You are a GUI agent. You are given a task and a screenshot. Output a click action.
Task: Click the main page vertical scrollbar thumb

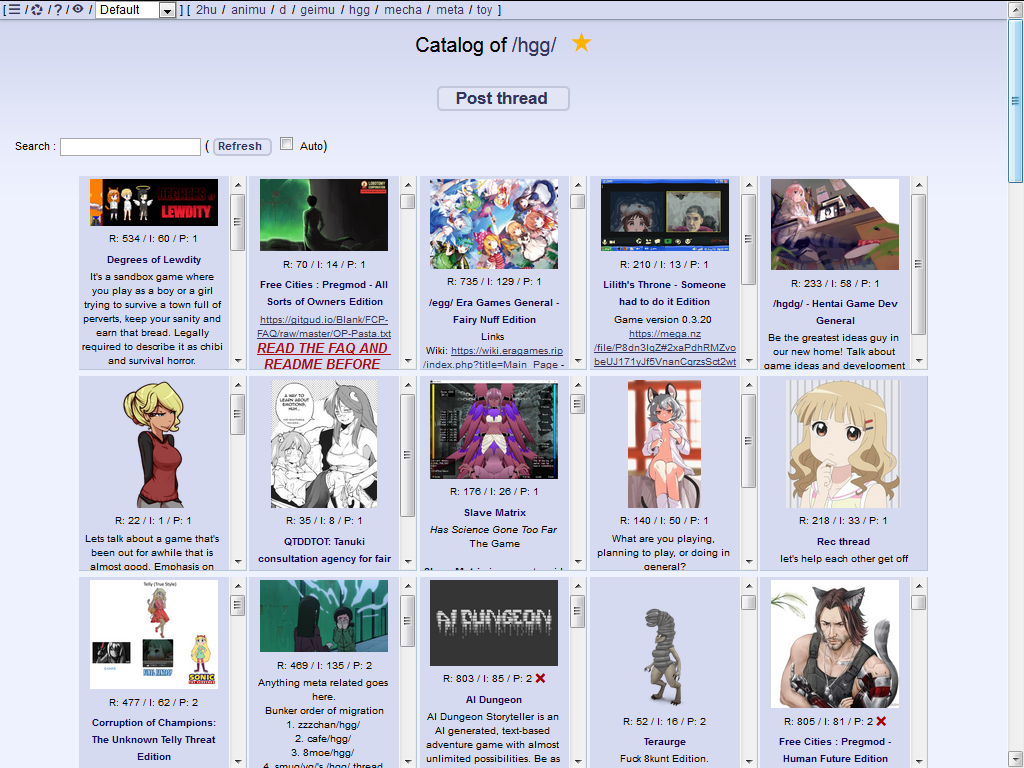pos(1015,100)
